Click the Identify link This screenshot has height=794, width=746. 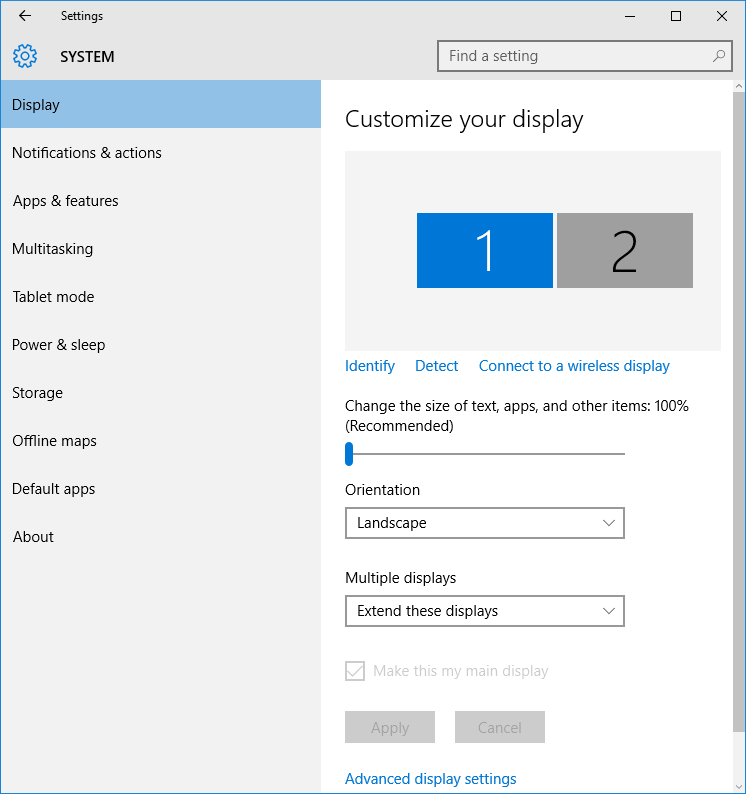370,366
